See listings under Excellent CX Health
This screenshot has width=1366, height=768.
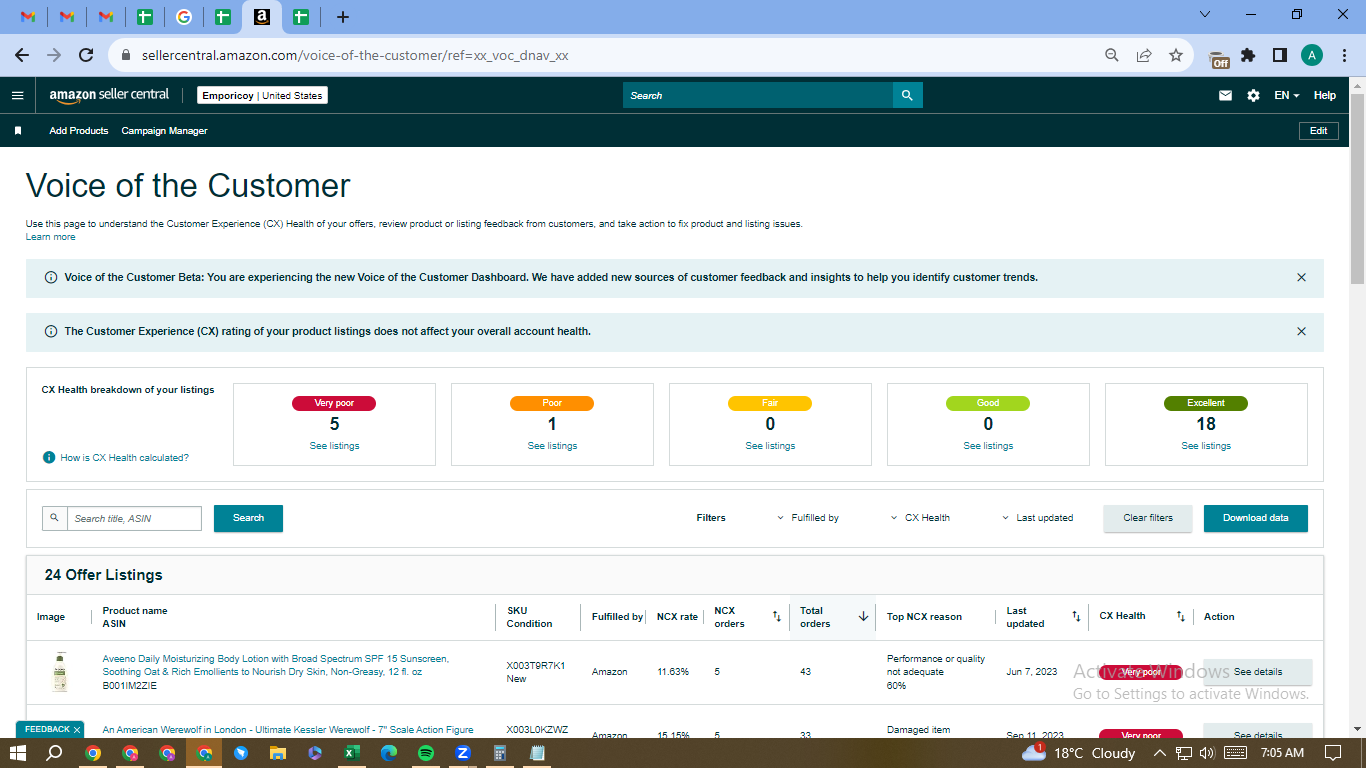(1206, 446)
